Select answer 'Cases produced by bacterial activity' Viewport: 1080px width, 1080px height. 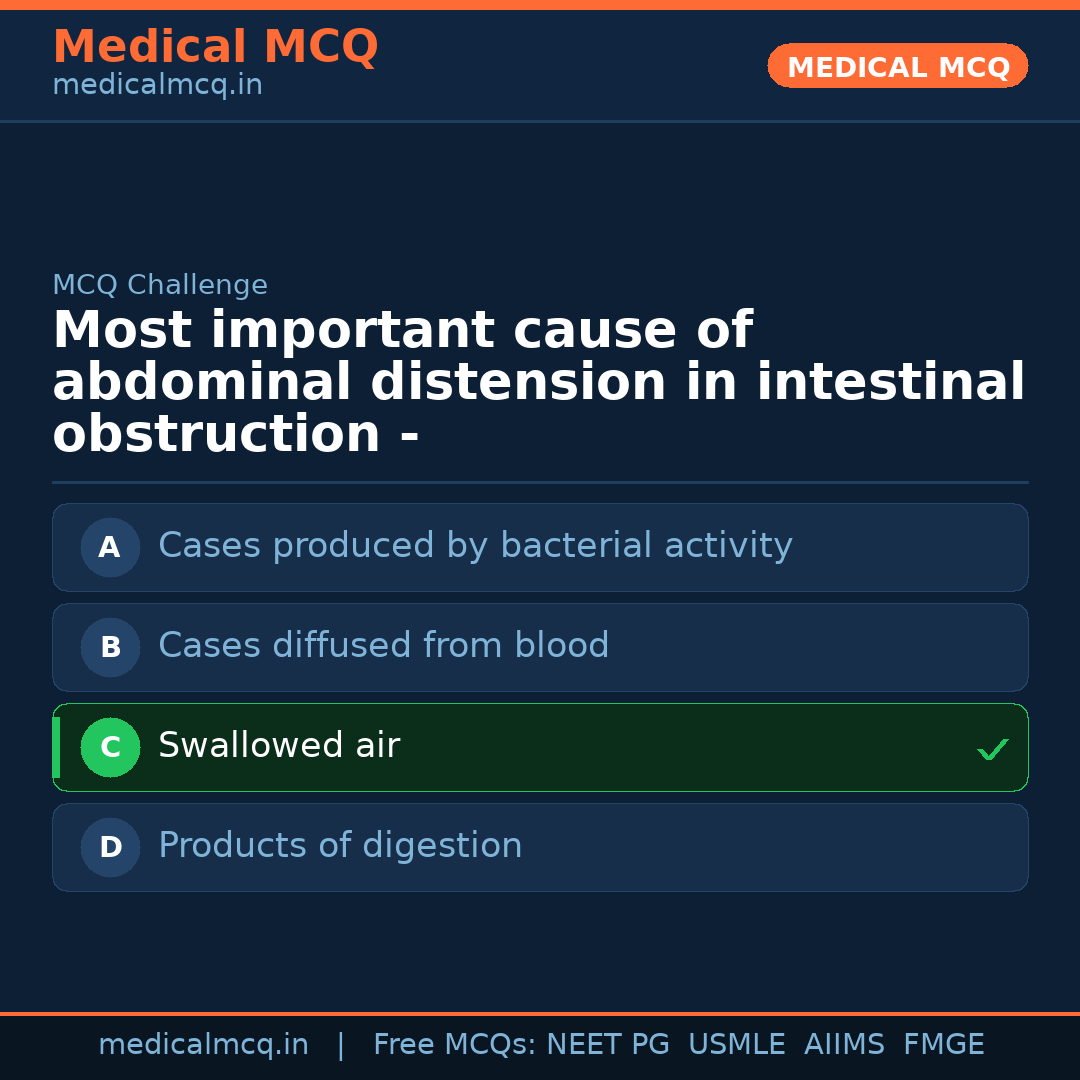click(x=475, y=546)
